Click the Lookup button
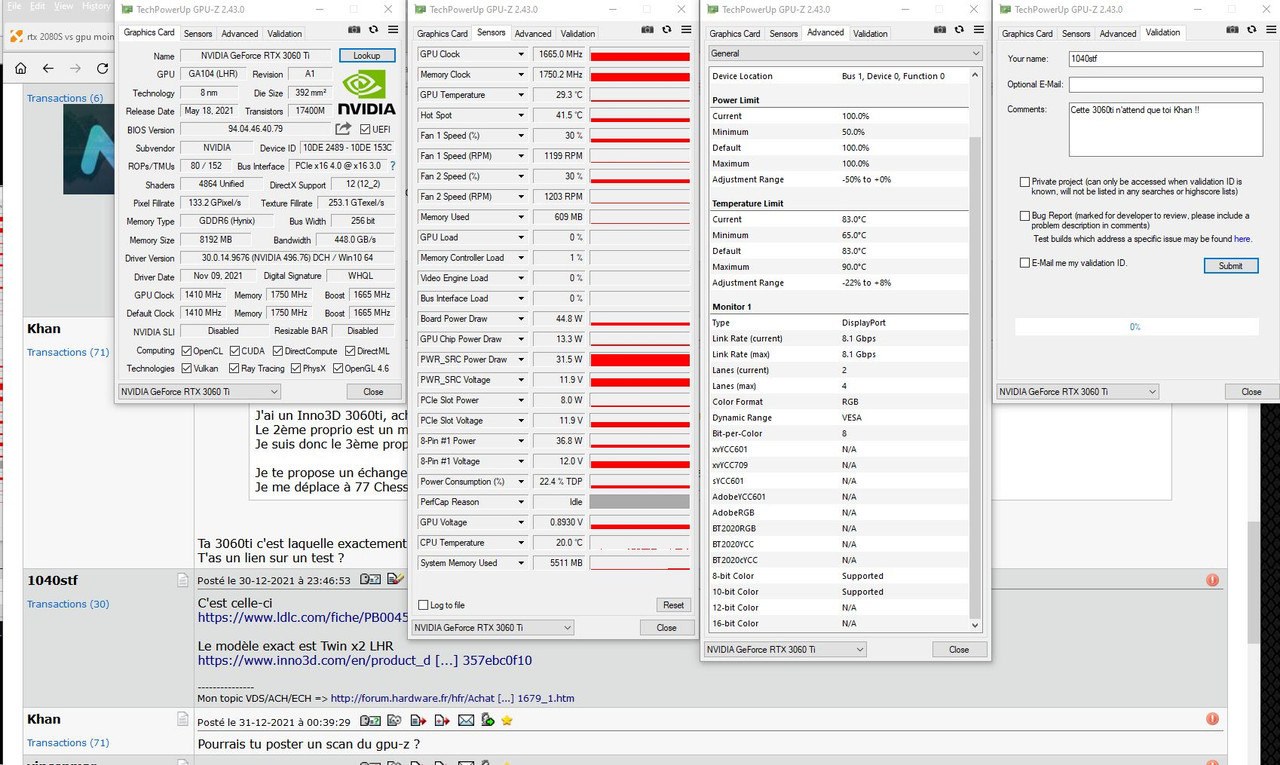 [367, 56]
